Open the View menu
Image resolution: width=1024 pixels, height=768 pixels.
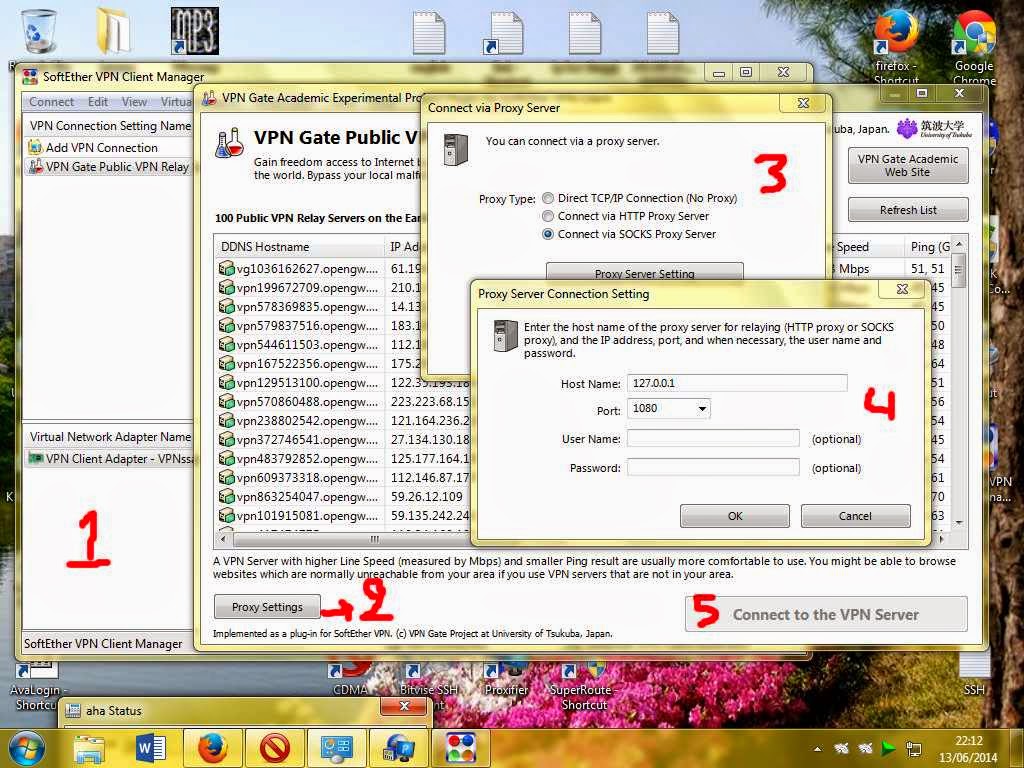pyautogui.click(x=134, y=102)
